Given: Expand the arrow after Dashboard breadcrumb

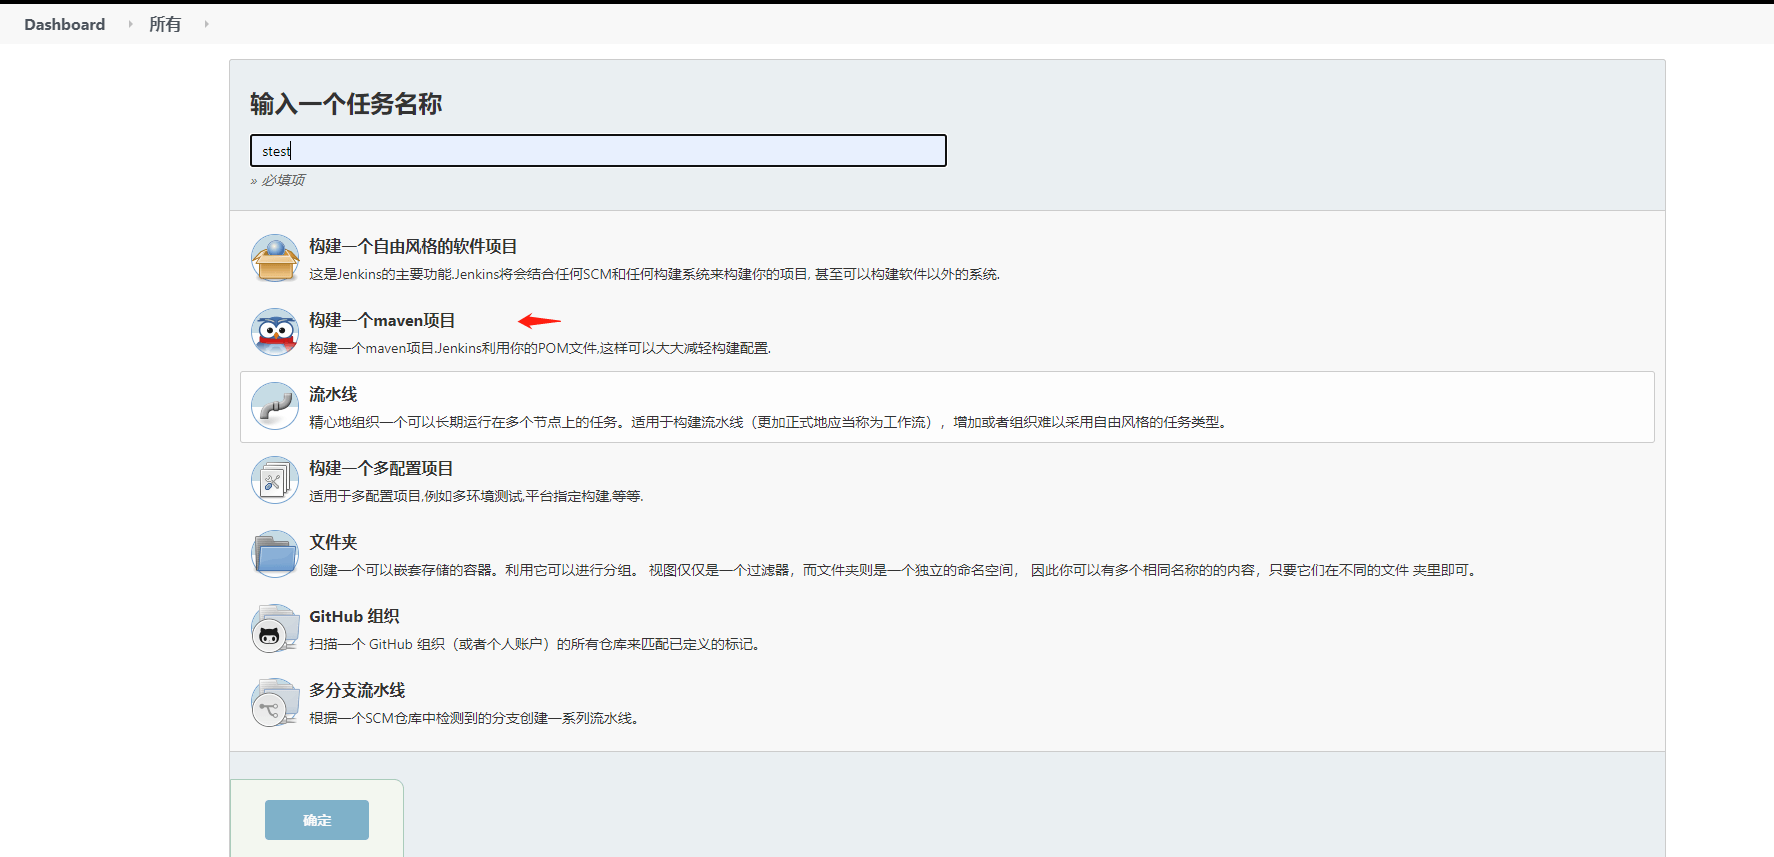Looking at the screenshot, I should tap(130, 24).
